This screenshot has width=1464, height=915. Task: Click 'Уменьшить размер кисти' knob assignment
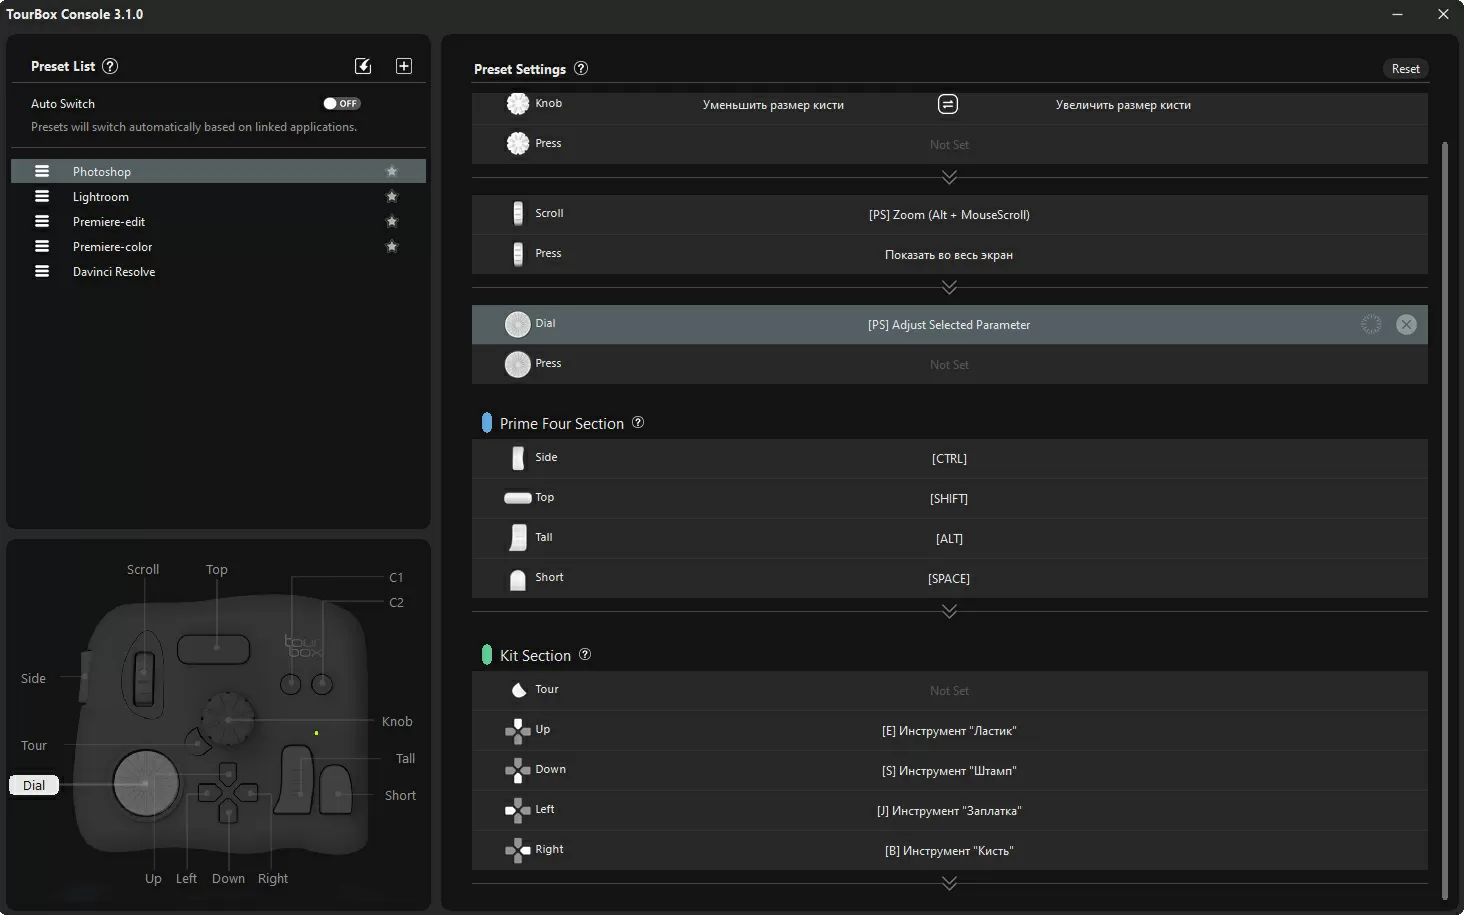pyautogui.click(x=773, y=104)
